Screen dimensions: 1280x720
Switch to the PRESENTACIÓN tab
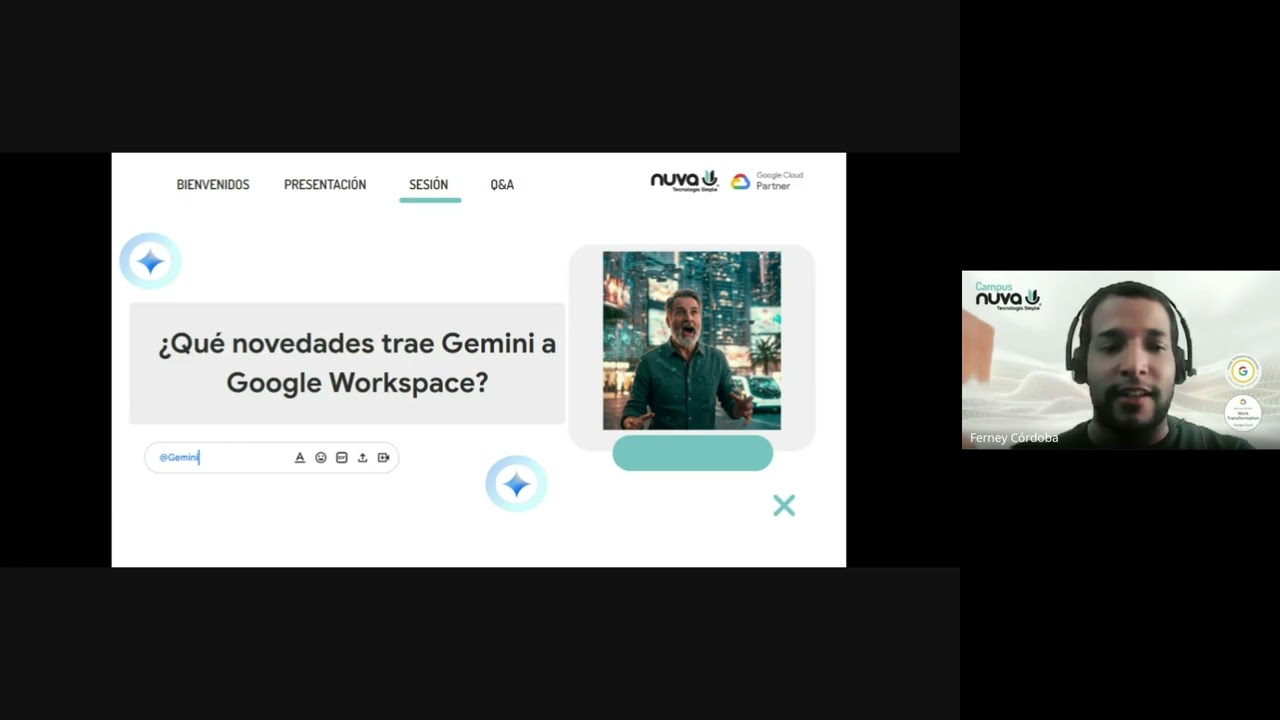coord(325,185)
